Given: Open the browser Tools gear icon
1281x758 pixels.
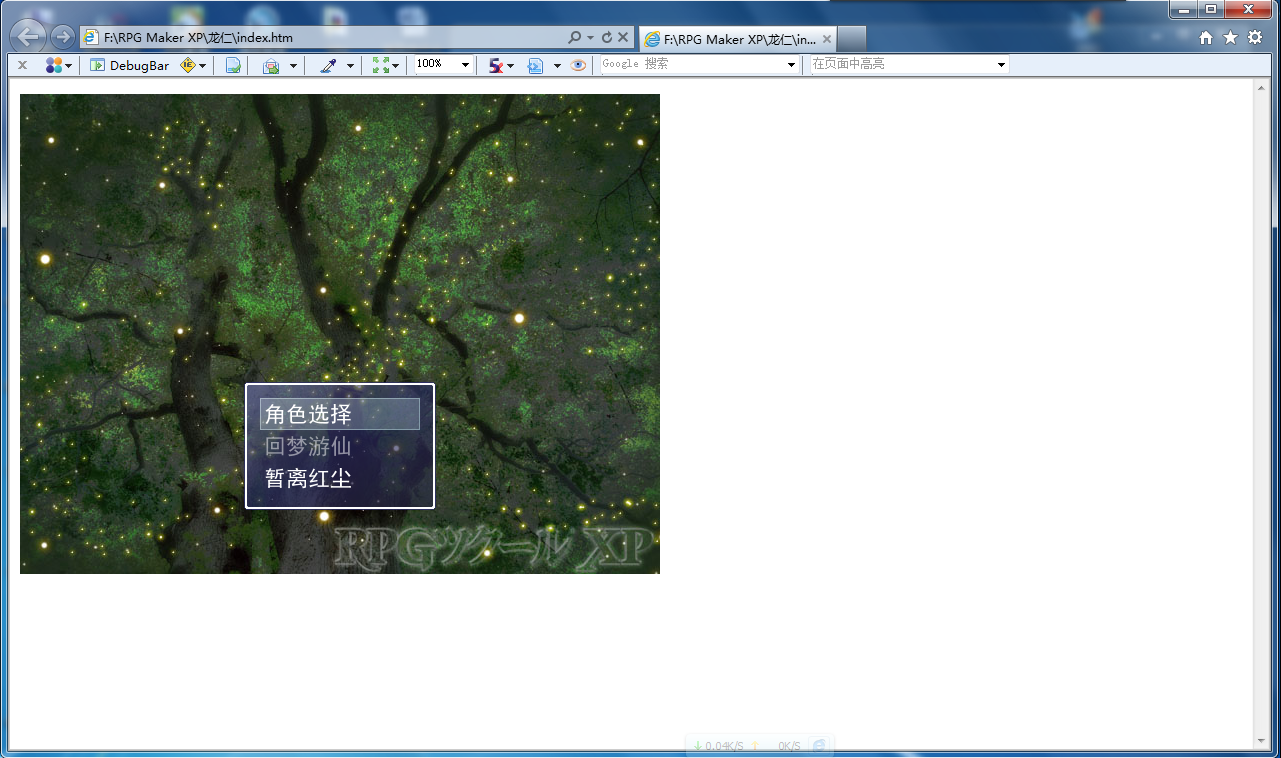Looking at the screenshot, I should tap(1254, 37).
